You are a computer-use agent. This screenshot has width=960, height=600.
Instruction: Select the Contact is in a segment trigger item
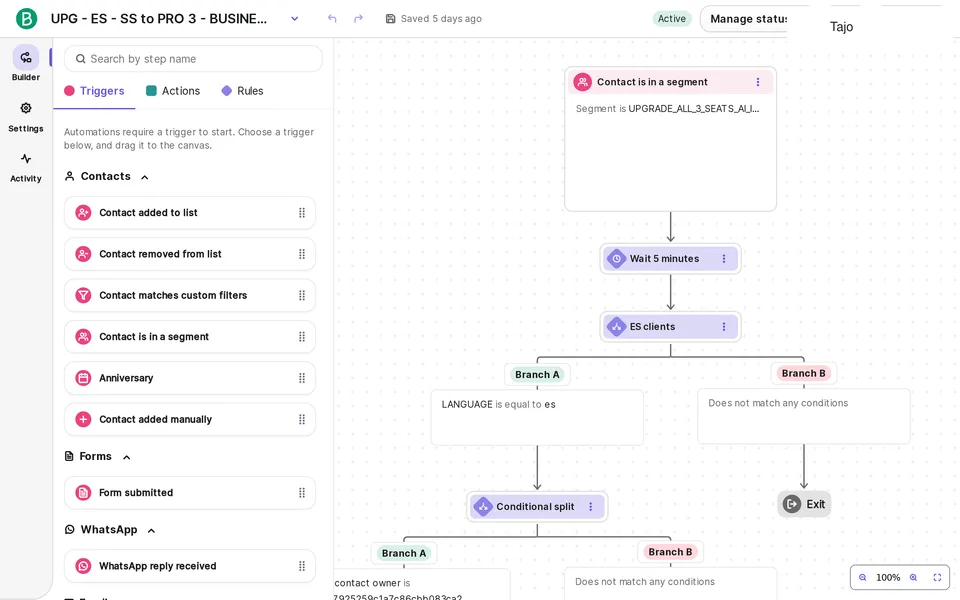[190, 337]
